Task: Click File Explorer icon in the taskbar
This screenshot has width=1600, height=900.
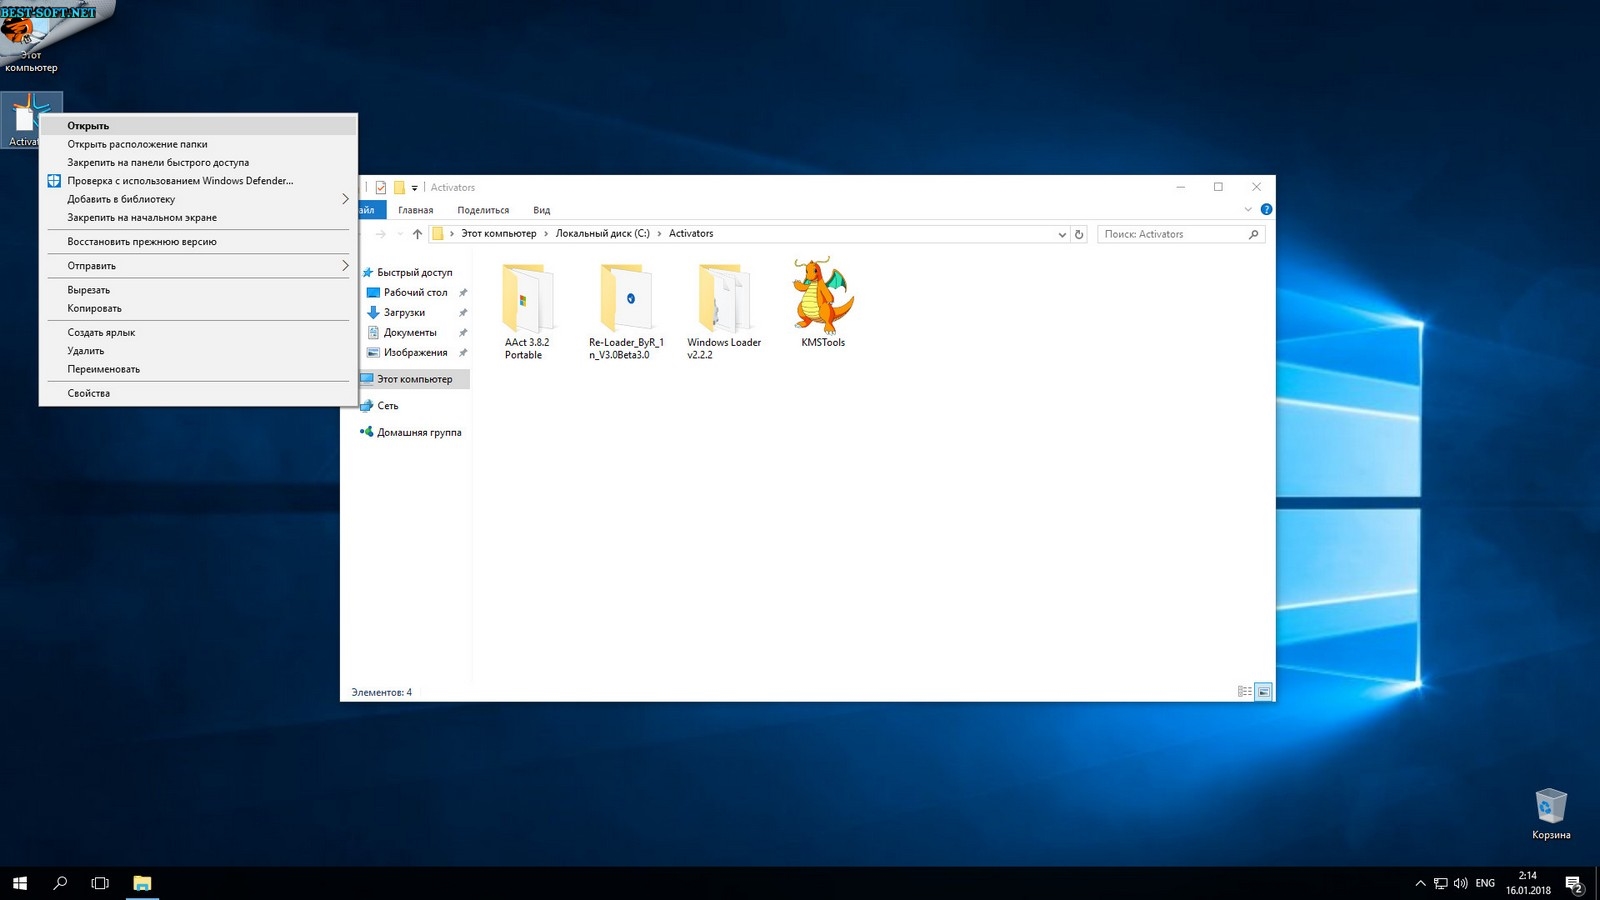Action: pyautogui.click(x=142, y=883)
